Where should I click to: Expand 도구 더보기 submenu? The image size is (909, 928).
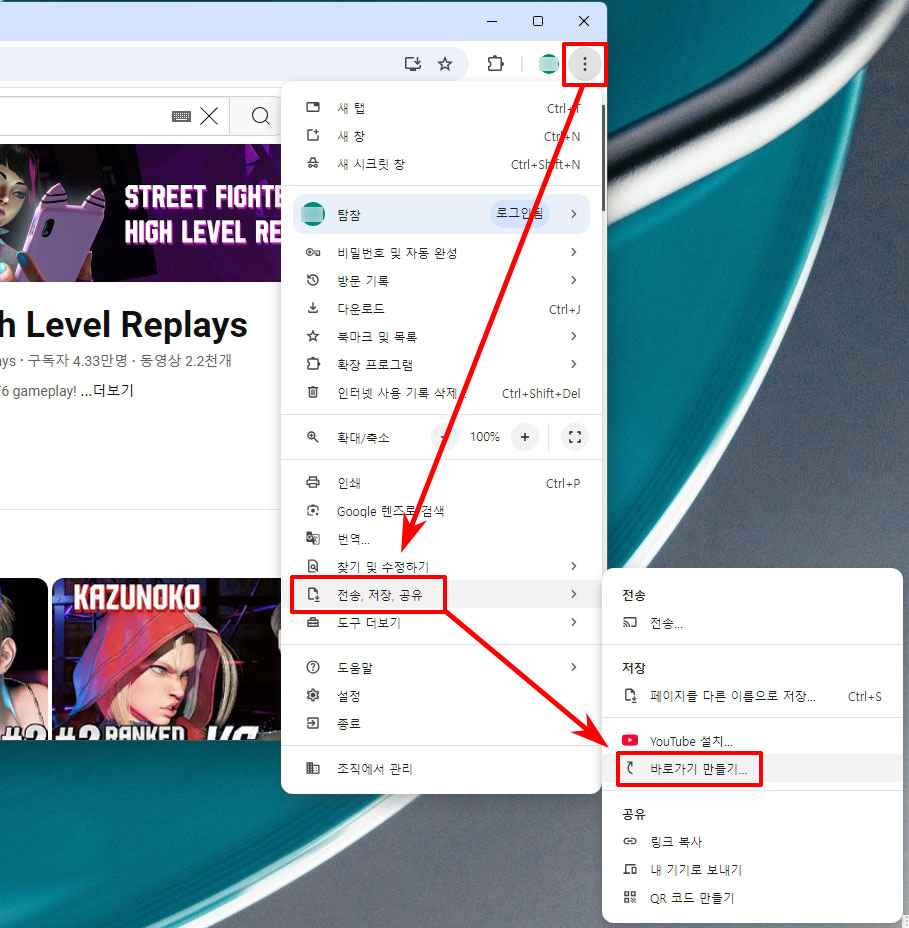click(x=442, y=622)
